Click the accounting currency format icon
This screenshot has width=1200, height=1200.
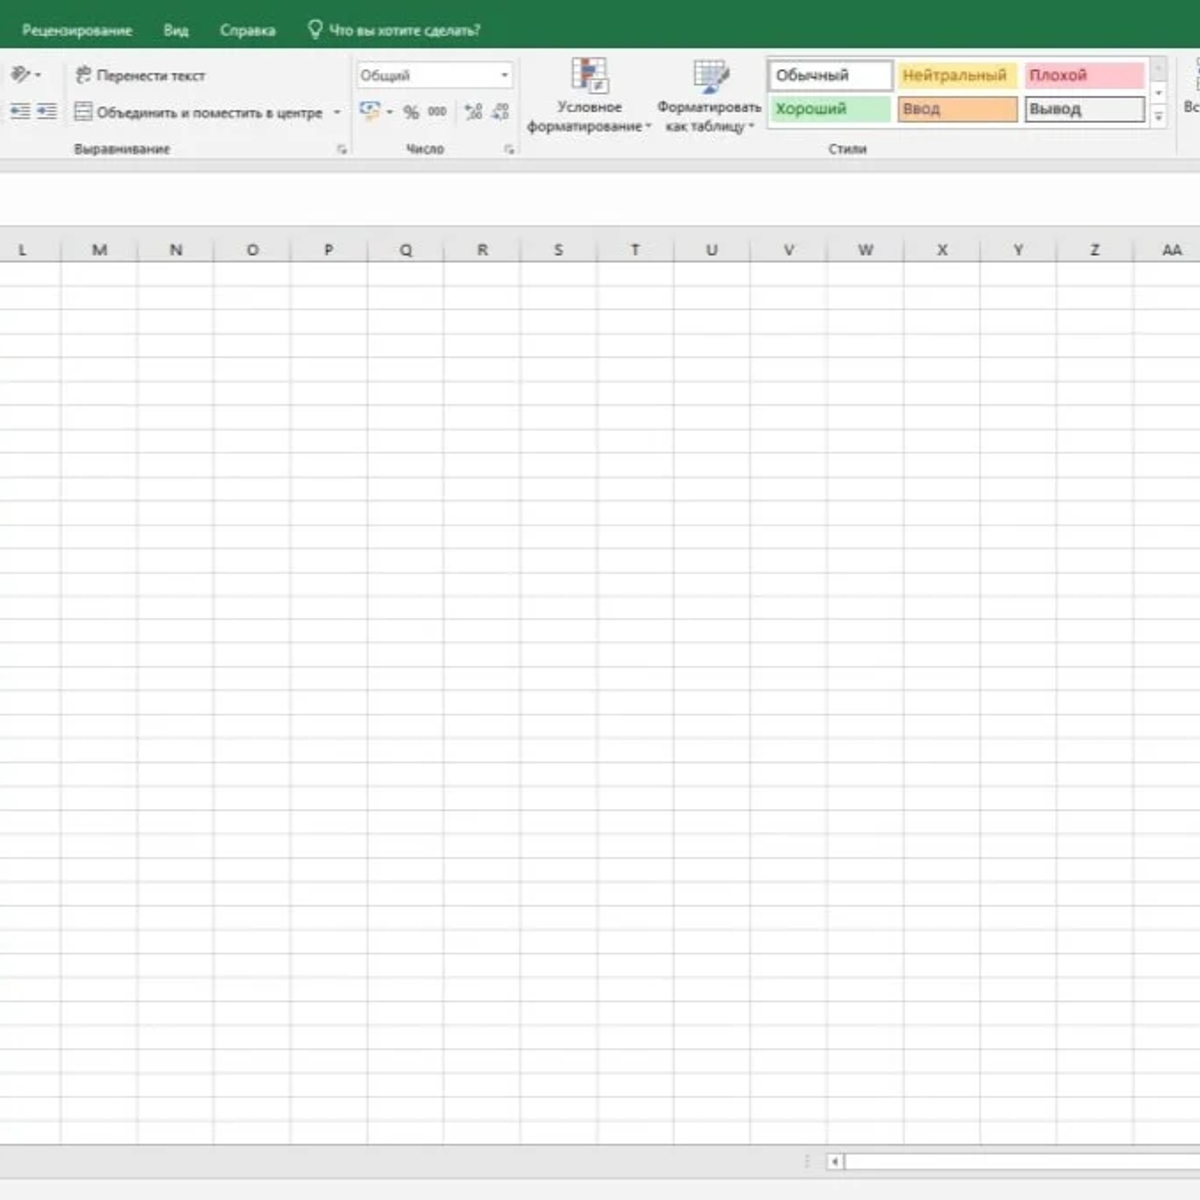pyautogui.click(x=369, y=111)
